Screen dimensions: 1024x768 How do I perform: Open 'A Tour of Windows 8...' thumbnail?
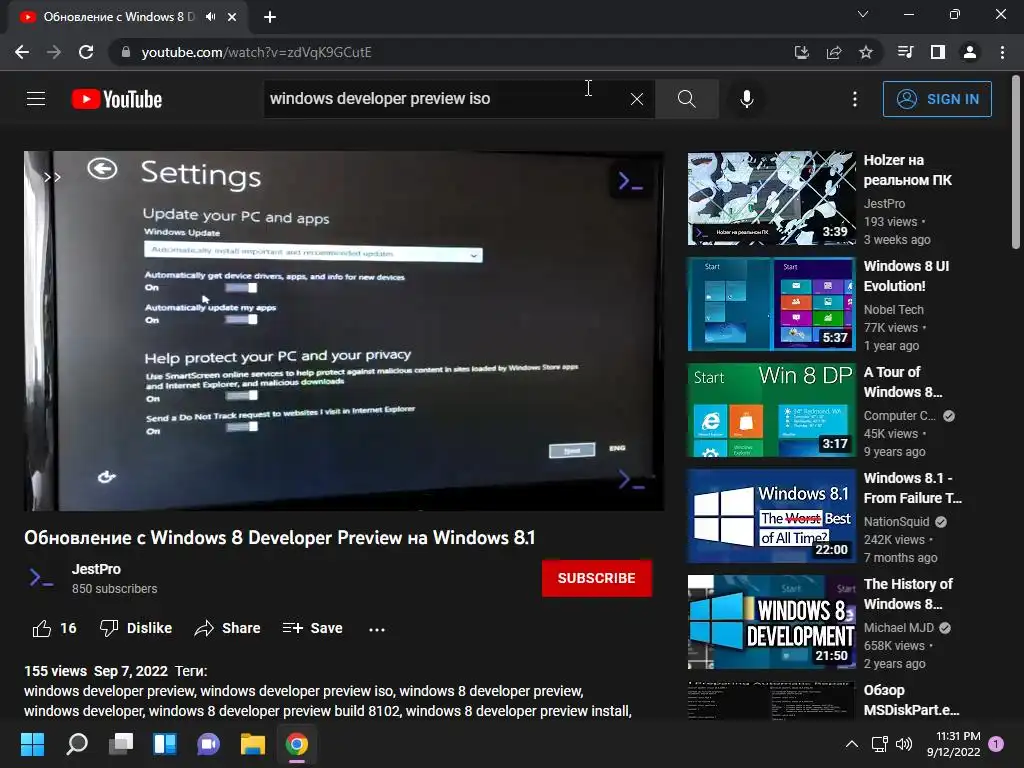tap(771, 410)
